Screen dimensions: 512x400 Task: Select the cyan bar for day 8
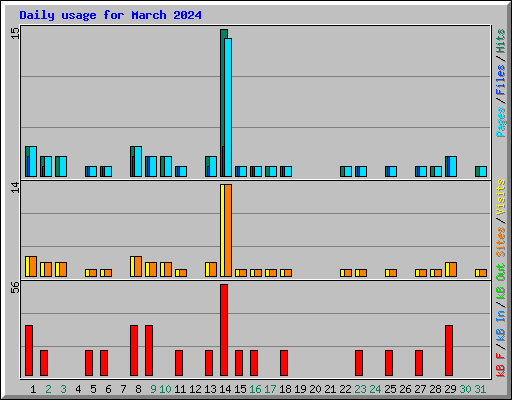click(x=138, y=161)
